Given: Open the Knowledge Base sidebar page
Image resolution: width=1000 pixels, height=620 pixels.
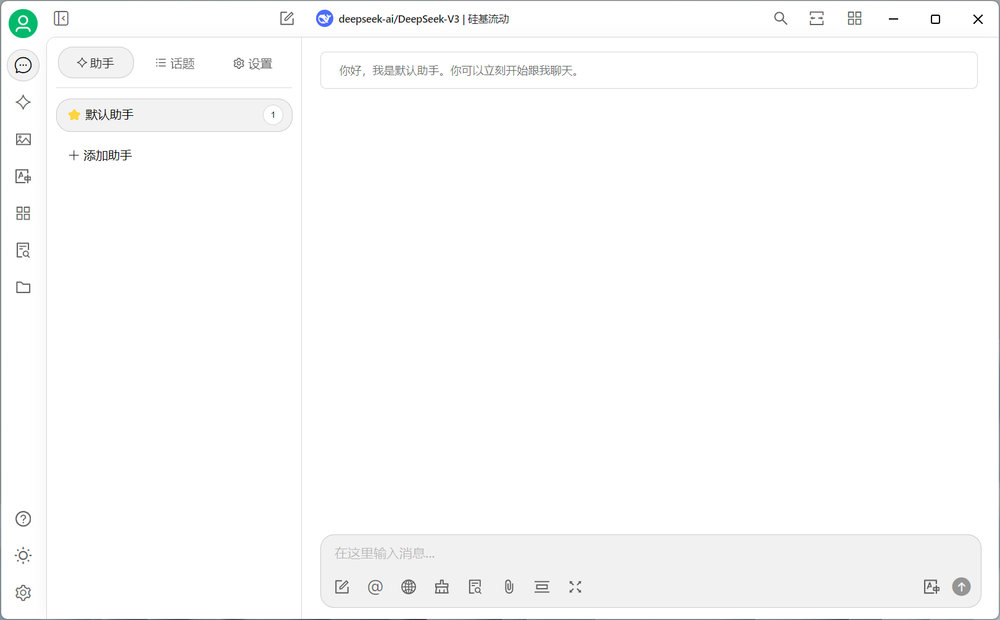Looking at the screenshot, I should click(x=23, y=250).
